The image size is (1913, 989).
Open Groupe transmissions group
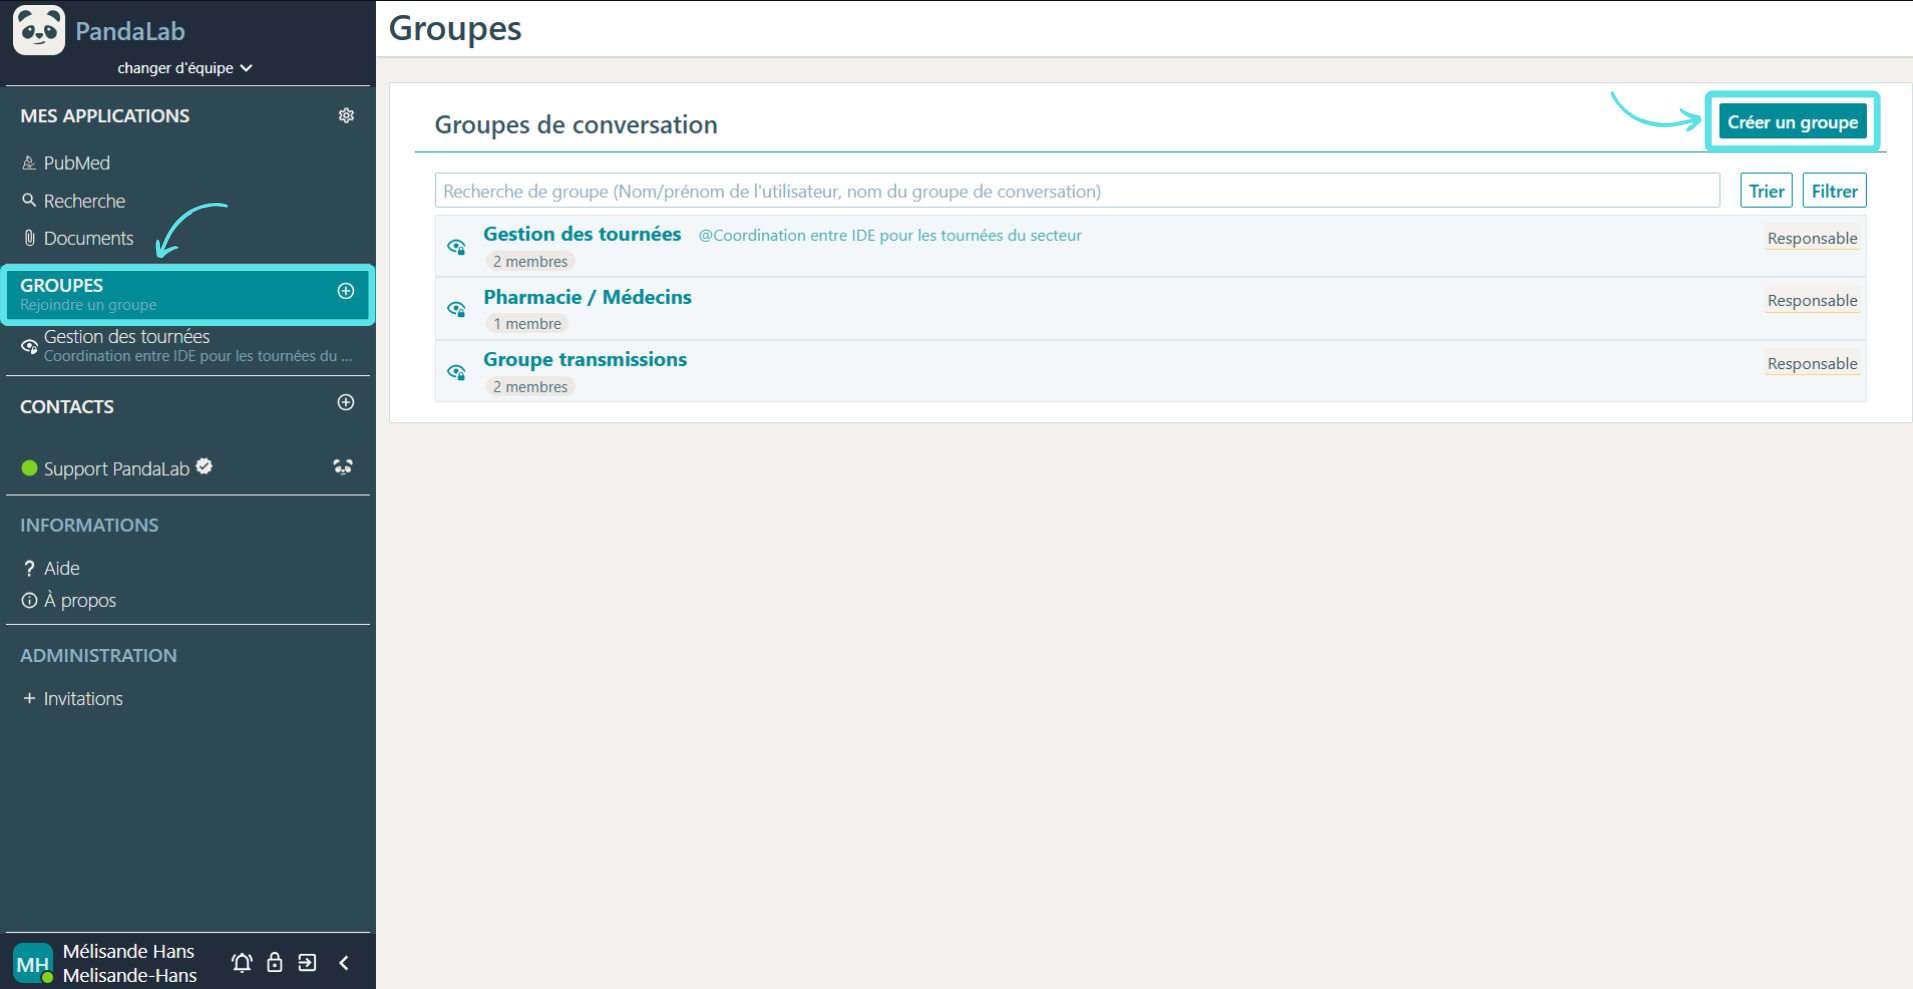(585, 359)
